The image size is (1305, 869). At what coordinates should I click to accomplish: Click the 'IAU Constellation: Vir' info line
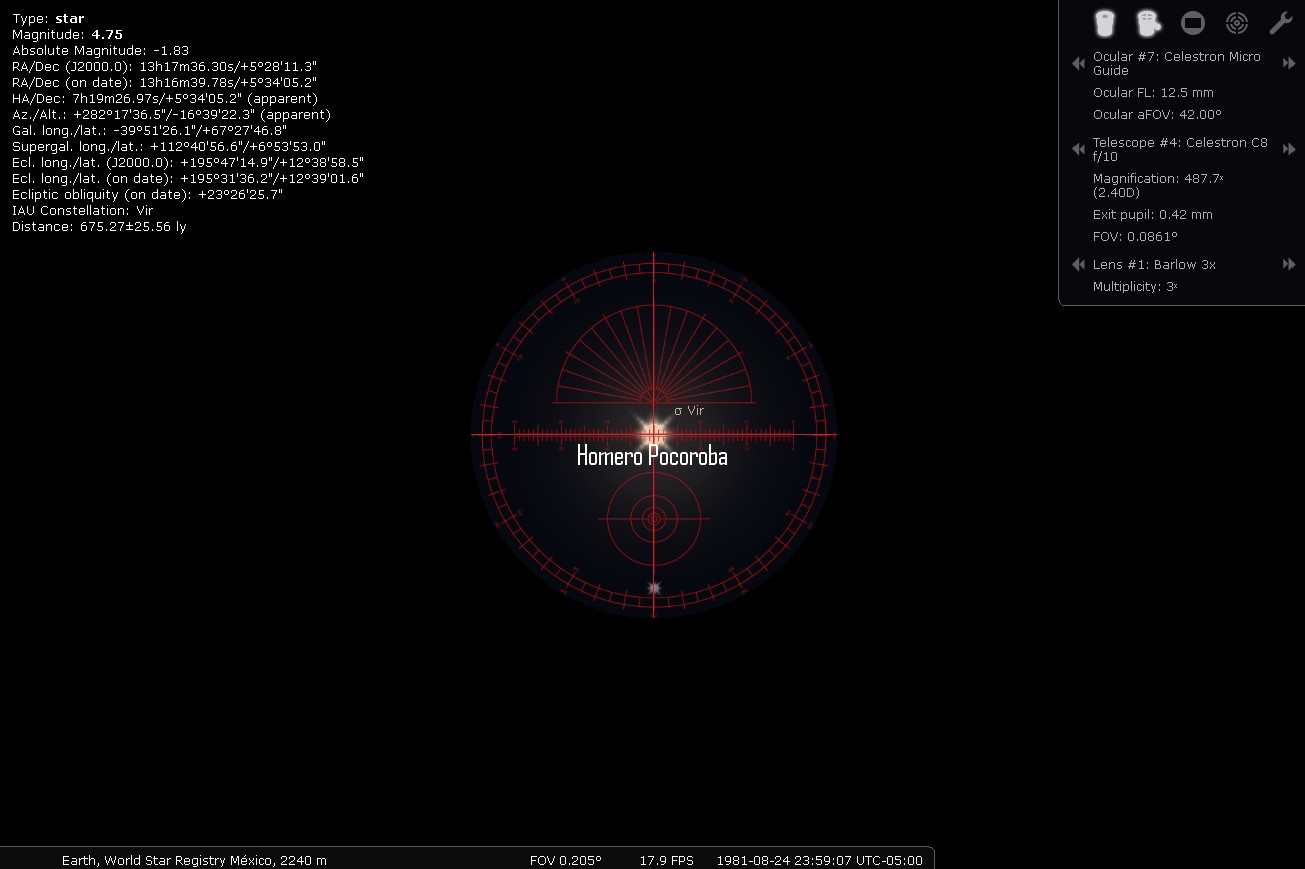tap(82, 211)
